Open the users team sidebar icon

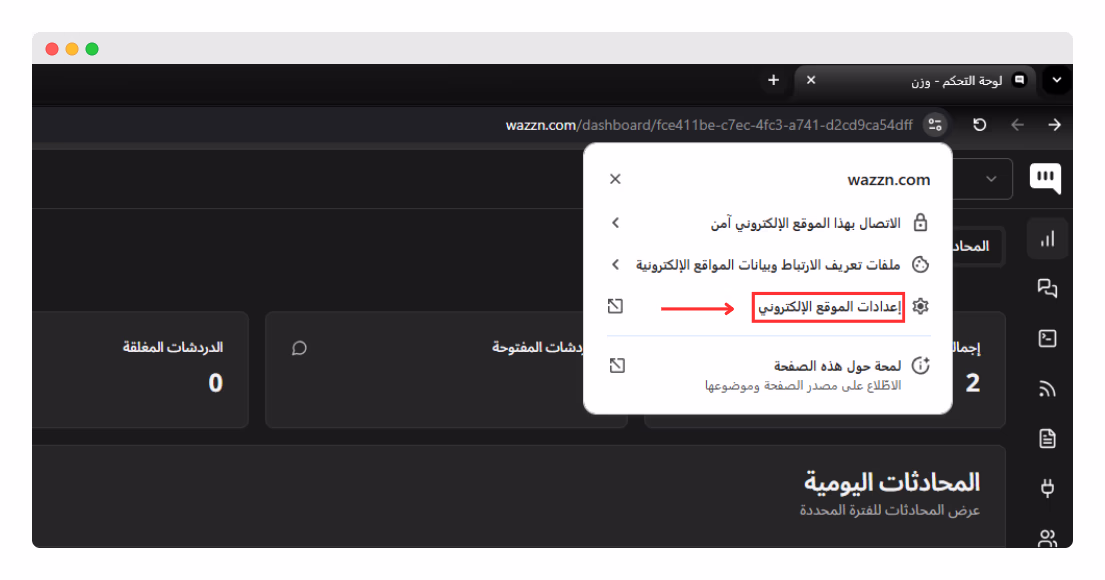coord(1047,538)
